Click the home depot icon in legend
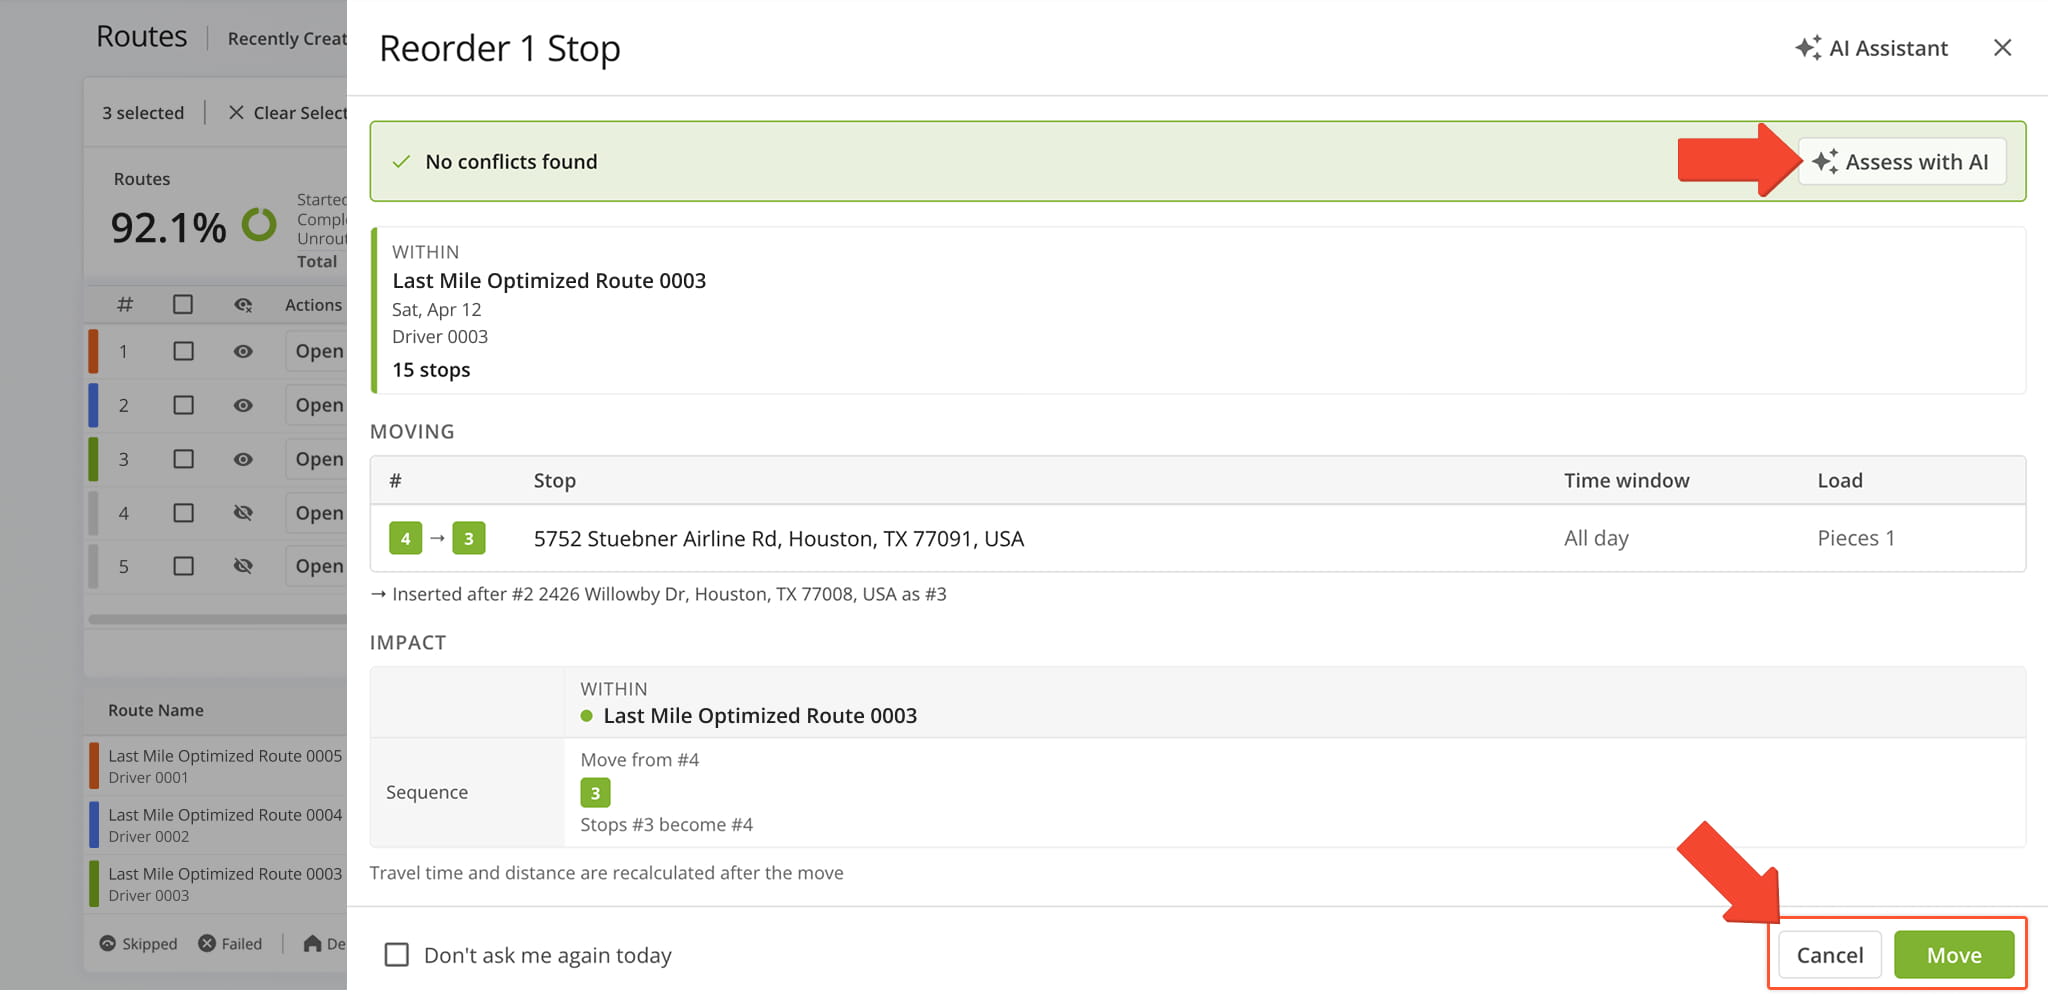 point(312,943)
